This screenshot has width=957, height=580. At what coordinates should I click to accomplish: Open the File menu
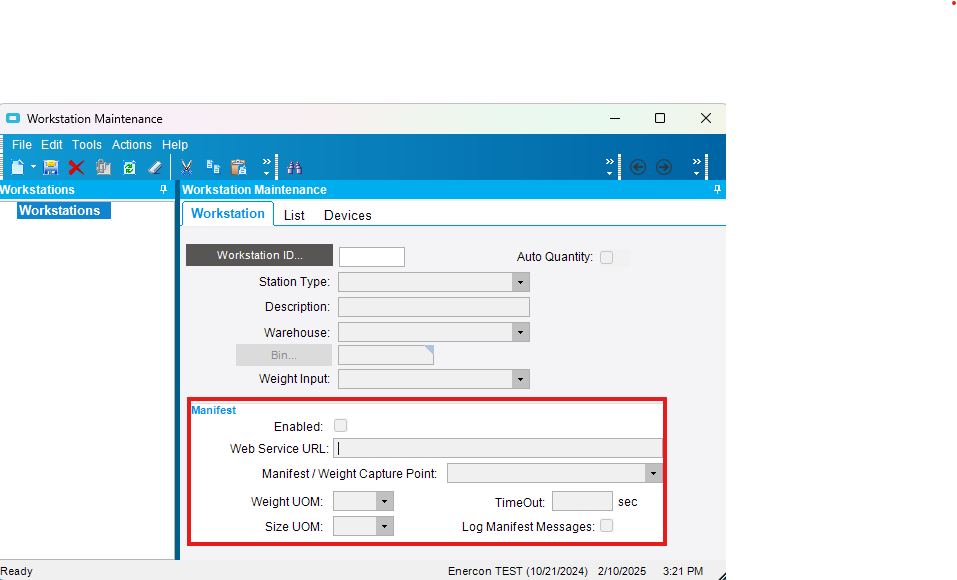coord(21,145)
